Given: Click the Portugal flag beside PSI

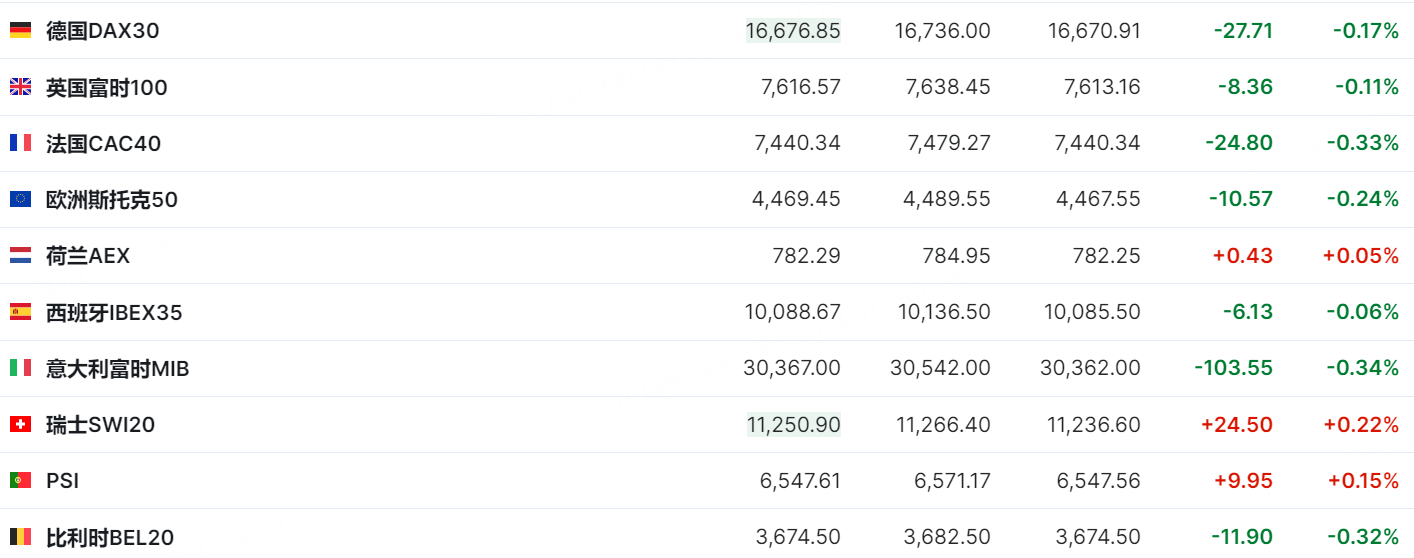Looking at the screenshot, I should [x=20, y=481].
